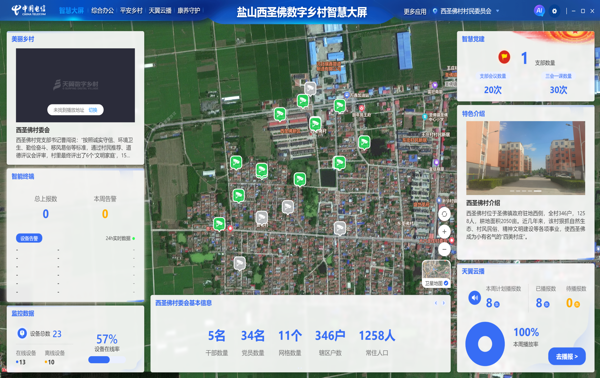The height and width of the screenshot is (378, 600).
Task: Select the gray offline camera marker at top
Action: 310,89
